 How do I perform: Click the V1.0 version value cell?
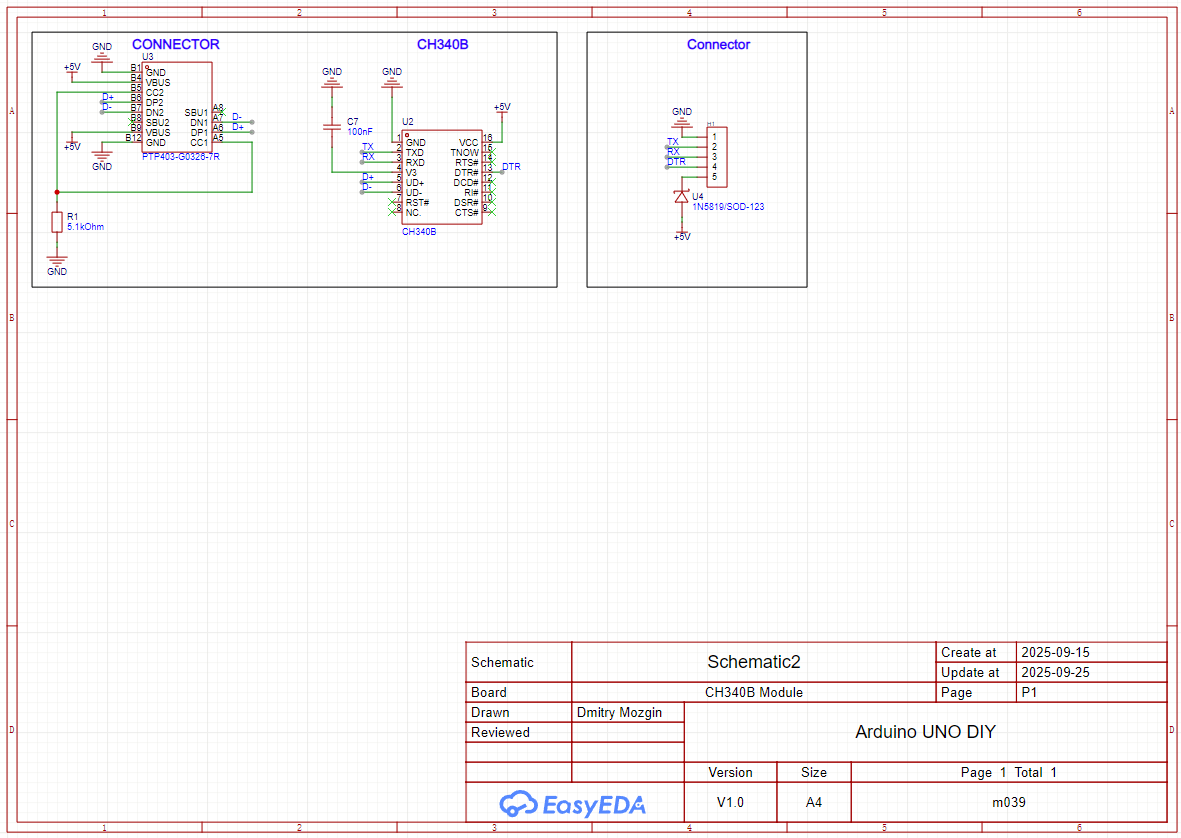[730, 802]
